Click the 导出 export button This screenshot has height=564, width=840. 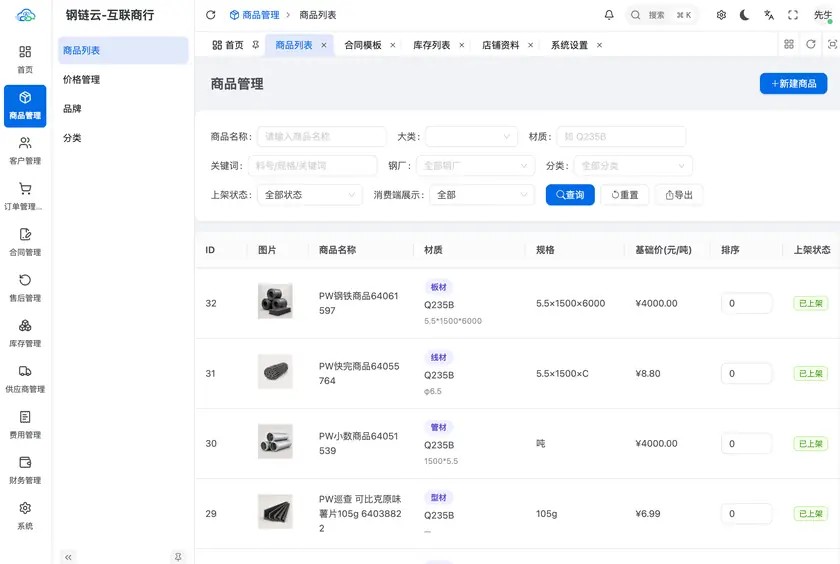click(x=679, y=195)
